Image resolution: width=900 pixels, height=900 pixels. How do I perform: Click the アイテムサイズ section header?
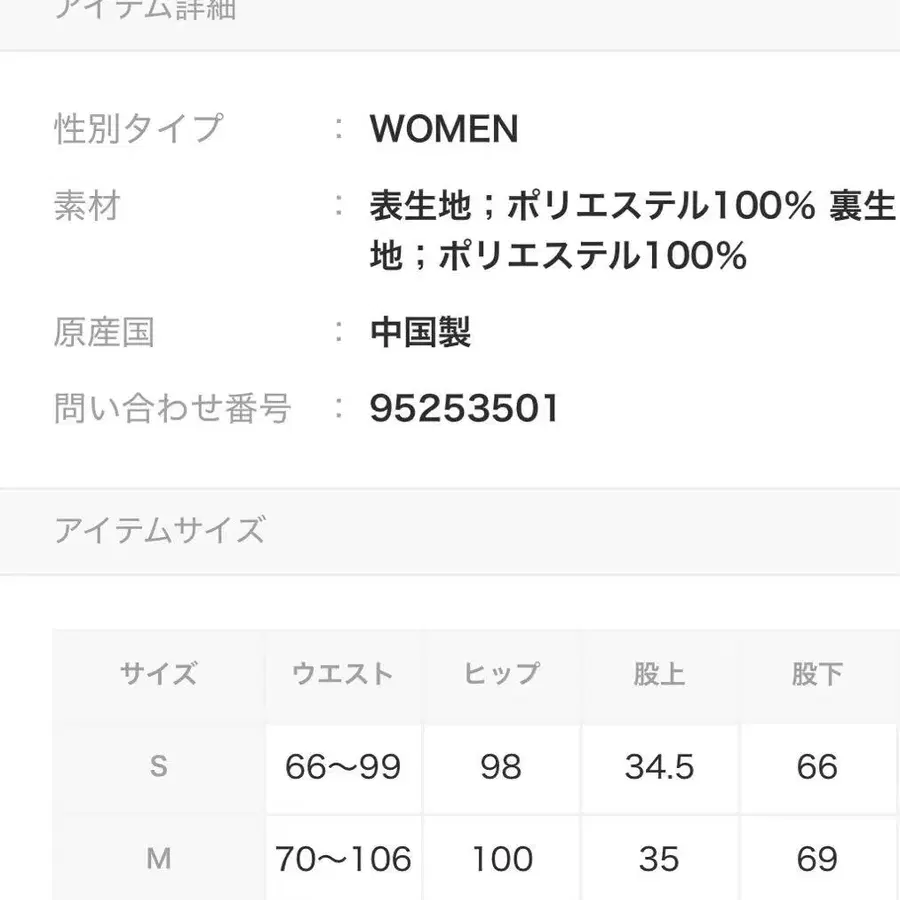point(160,530)
